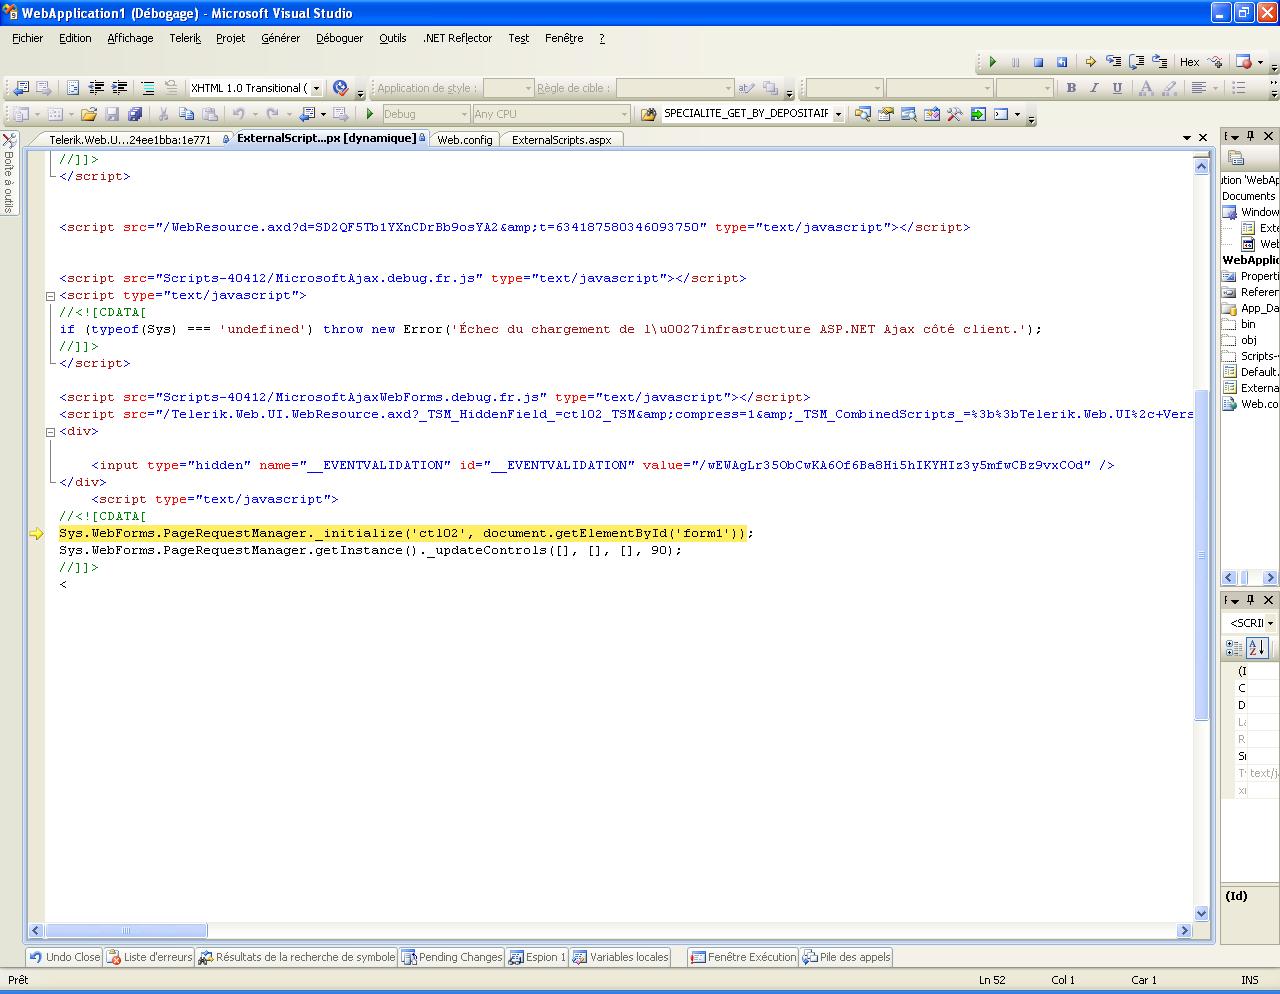Save all files

click(x=135, y=114)
